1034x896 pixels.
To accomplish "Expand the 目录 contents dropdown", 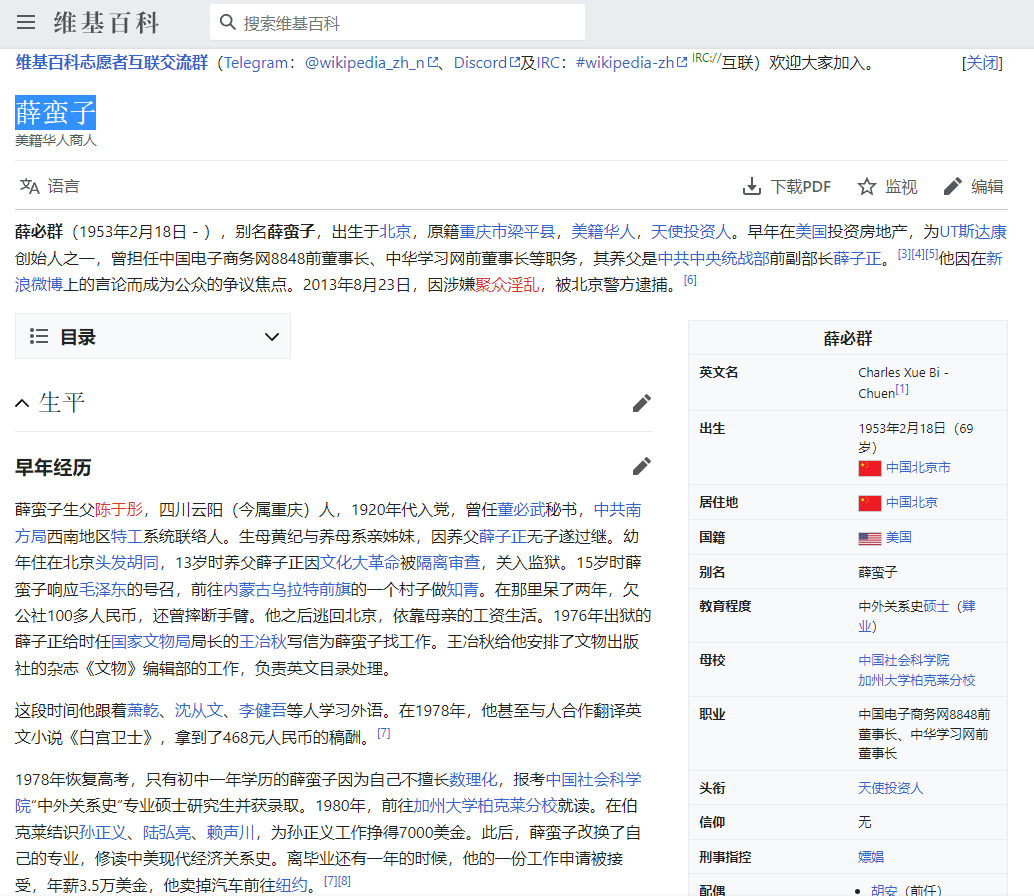I will (272, 337).
